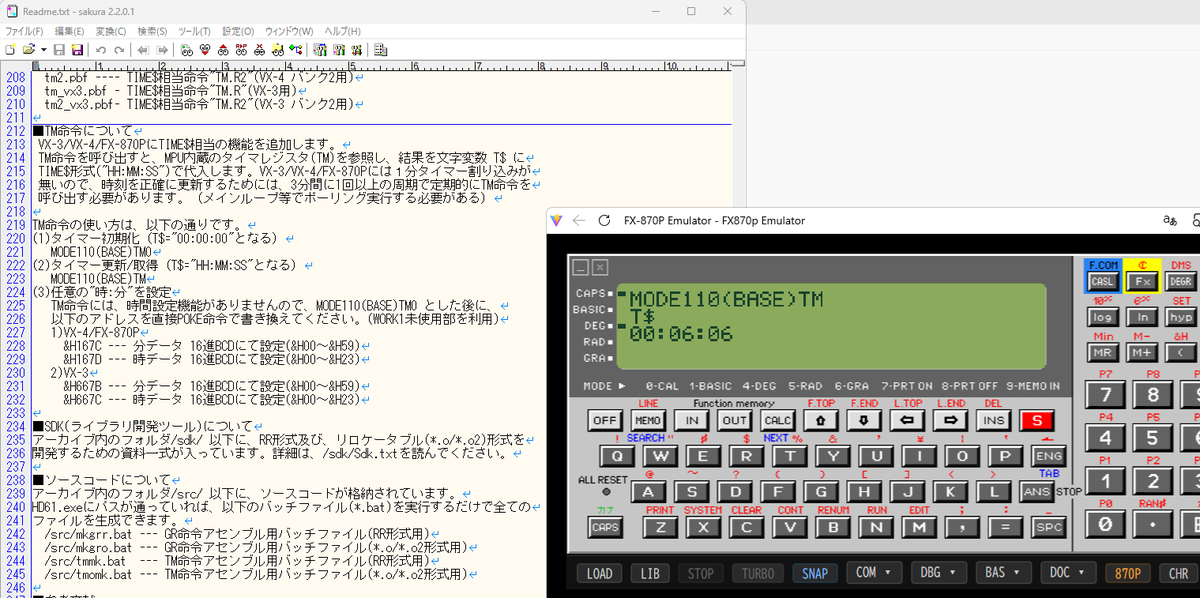1200x598 pixels.
Task: Click the Save As purple floppy icon
Action: [x=77, y=49]
